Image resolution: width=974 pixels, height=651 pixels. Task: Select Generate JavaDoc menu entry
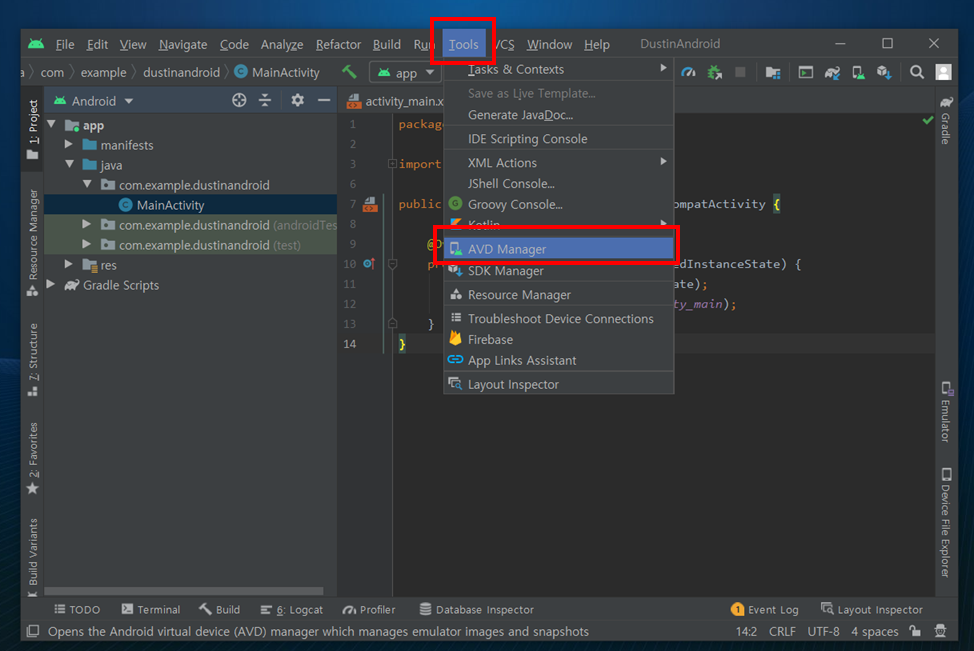559,115
